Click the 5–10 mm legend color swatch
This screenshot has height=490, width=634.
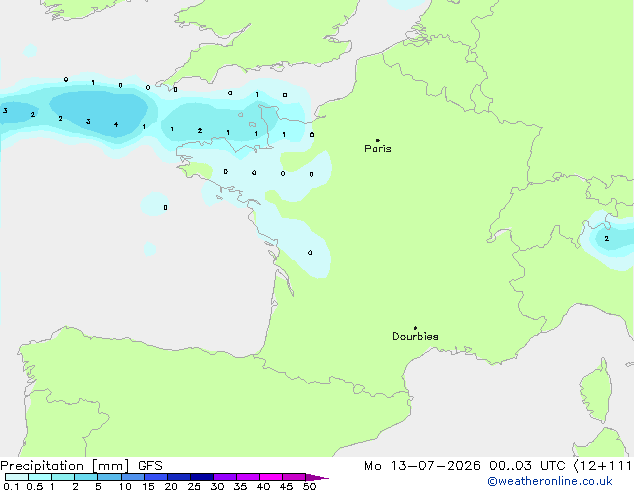pyautogui.click(x=109, y=477)
